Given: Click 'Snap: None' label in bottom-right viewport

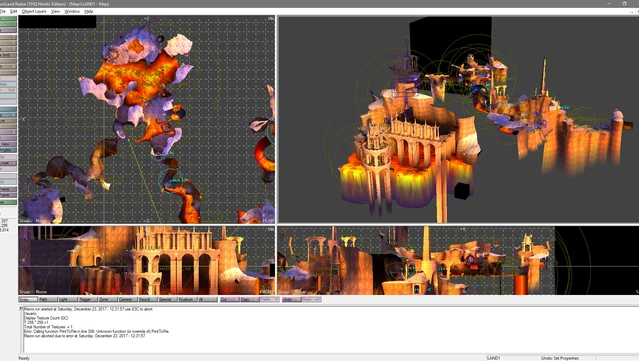Looking at the screenshot, I should click(293, 292).
